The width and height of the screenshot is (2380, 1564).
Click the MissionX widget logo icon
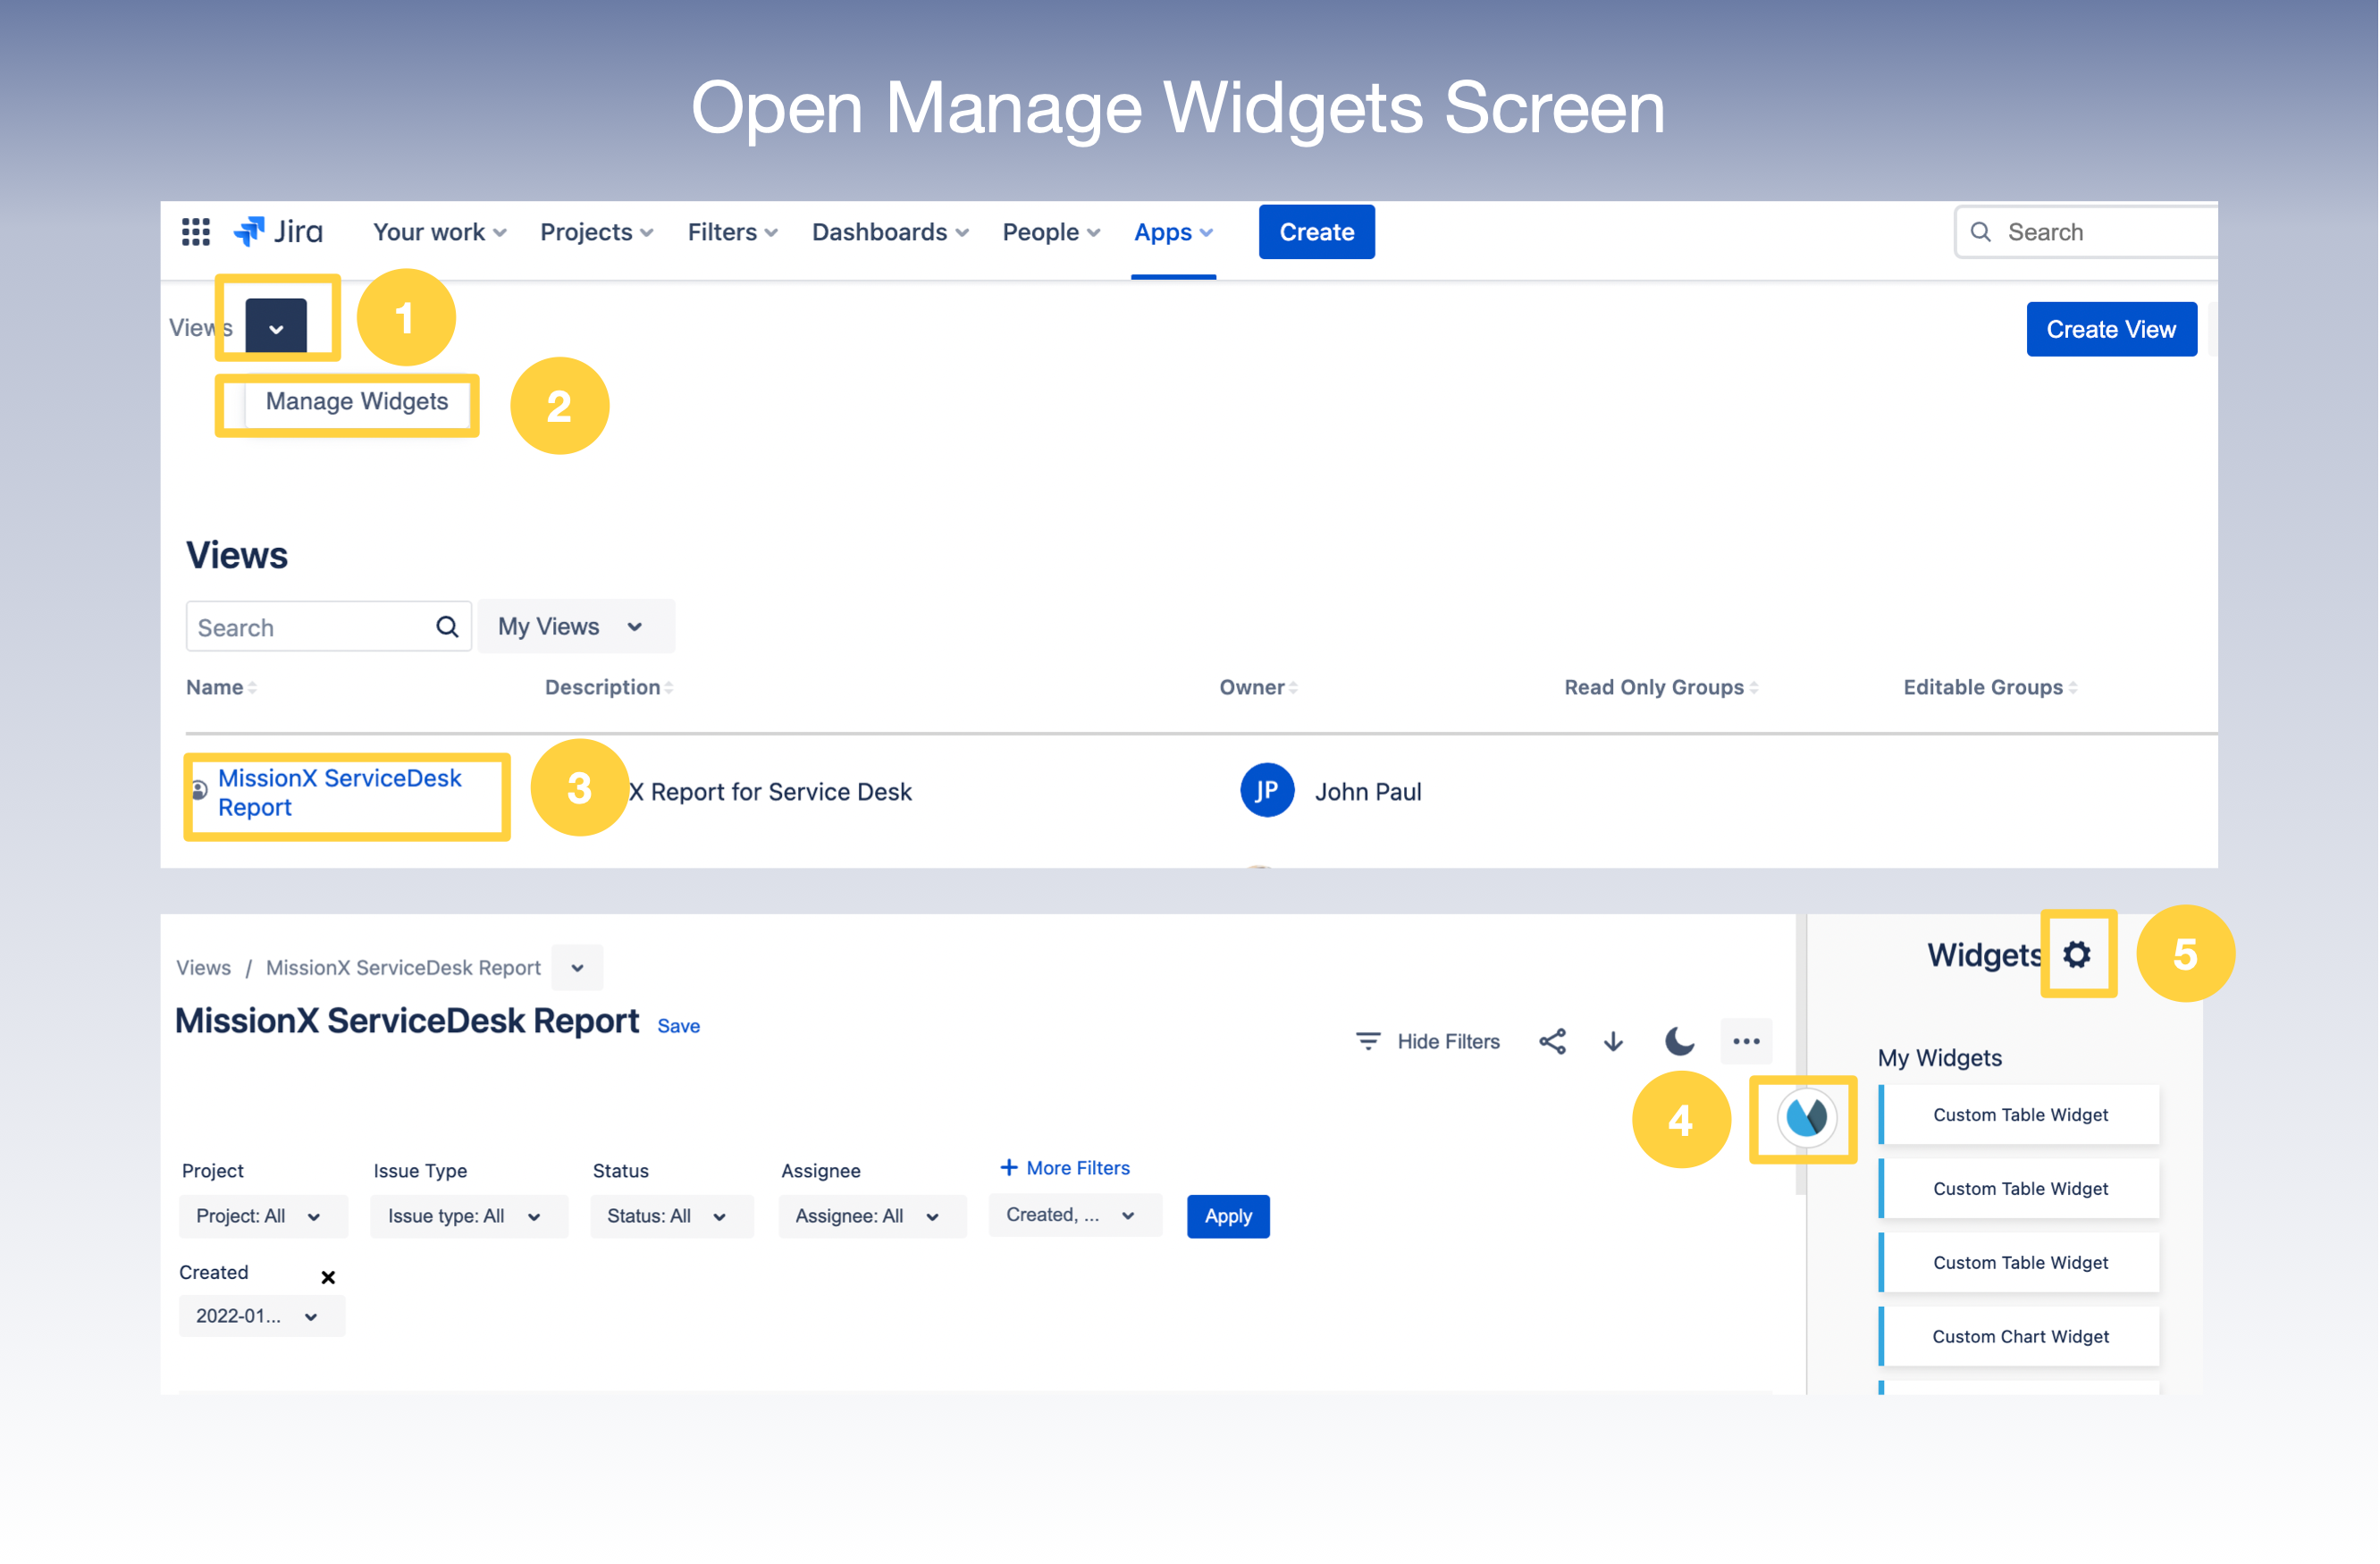tap(1803, 1119)
